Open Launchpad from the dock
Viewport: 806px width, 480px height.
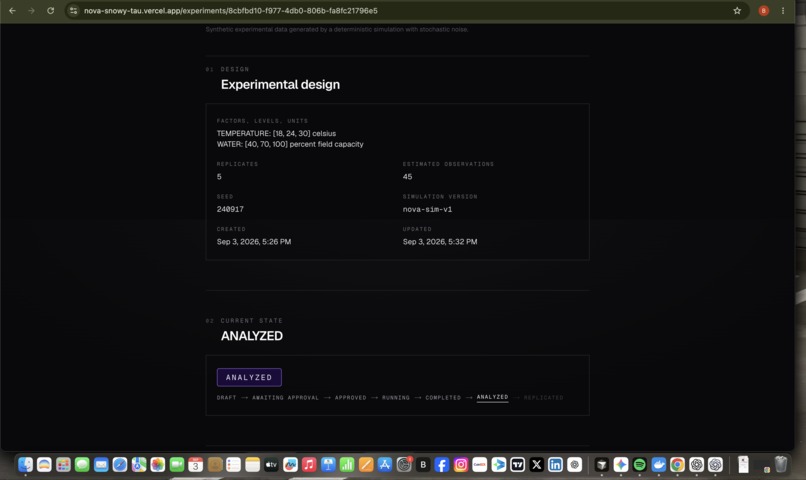pos(63,465)
